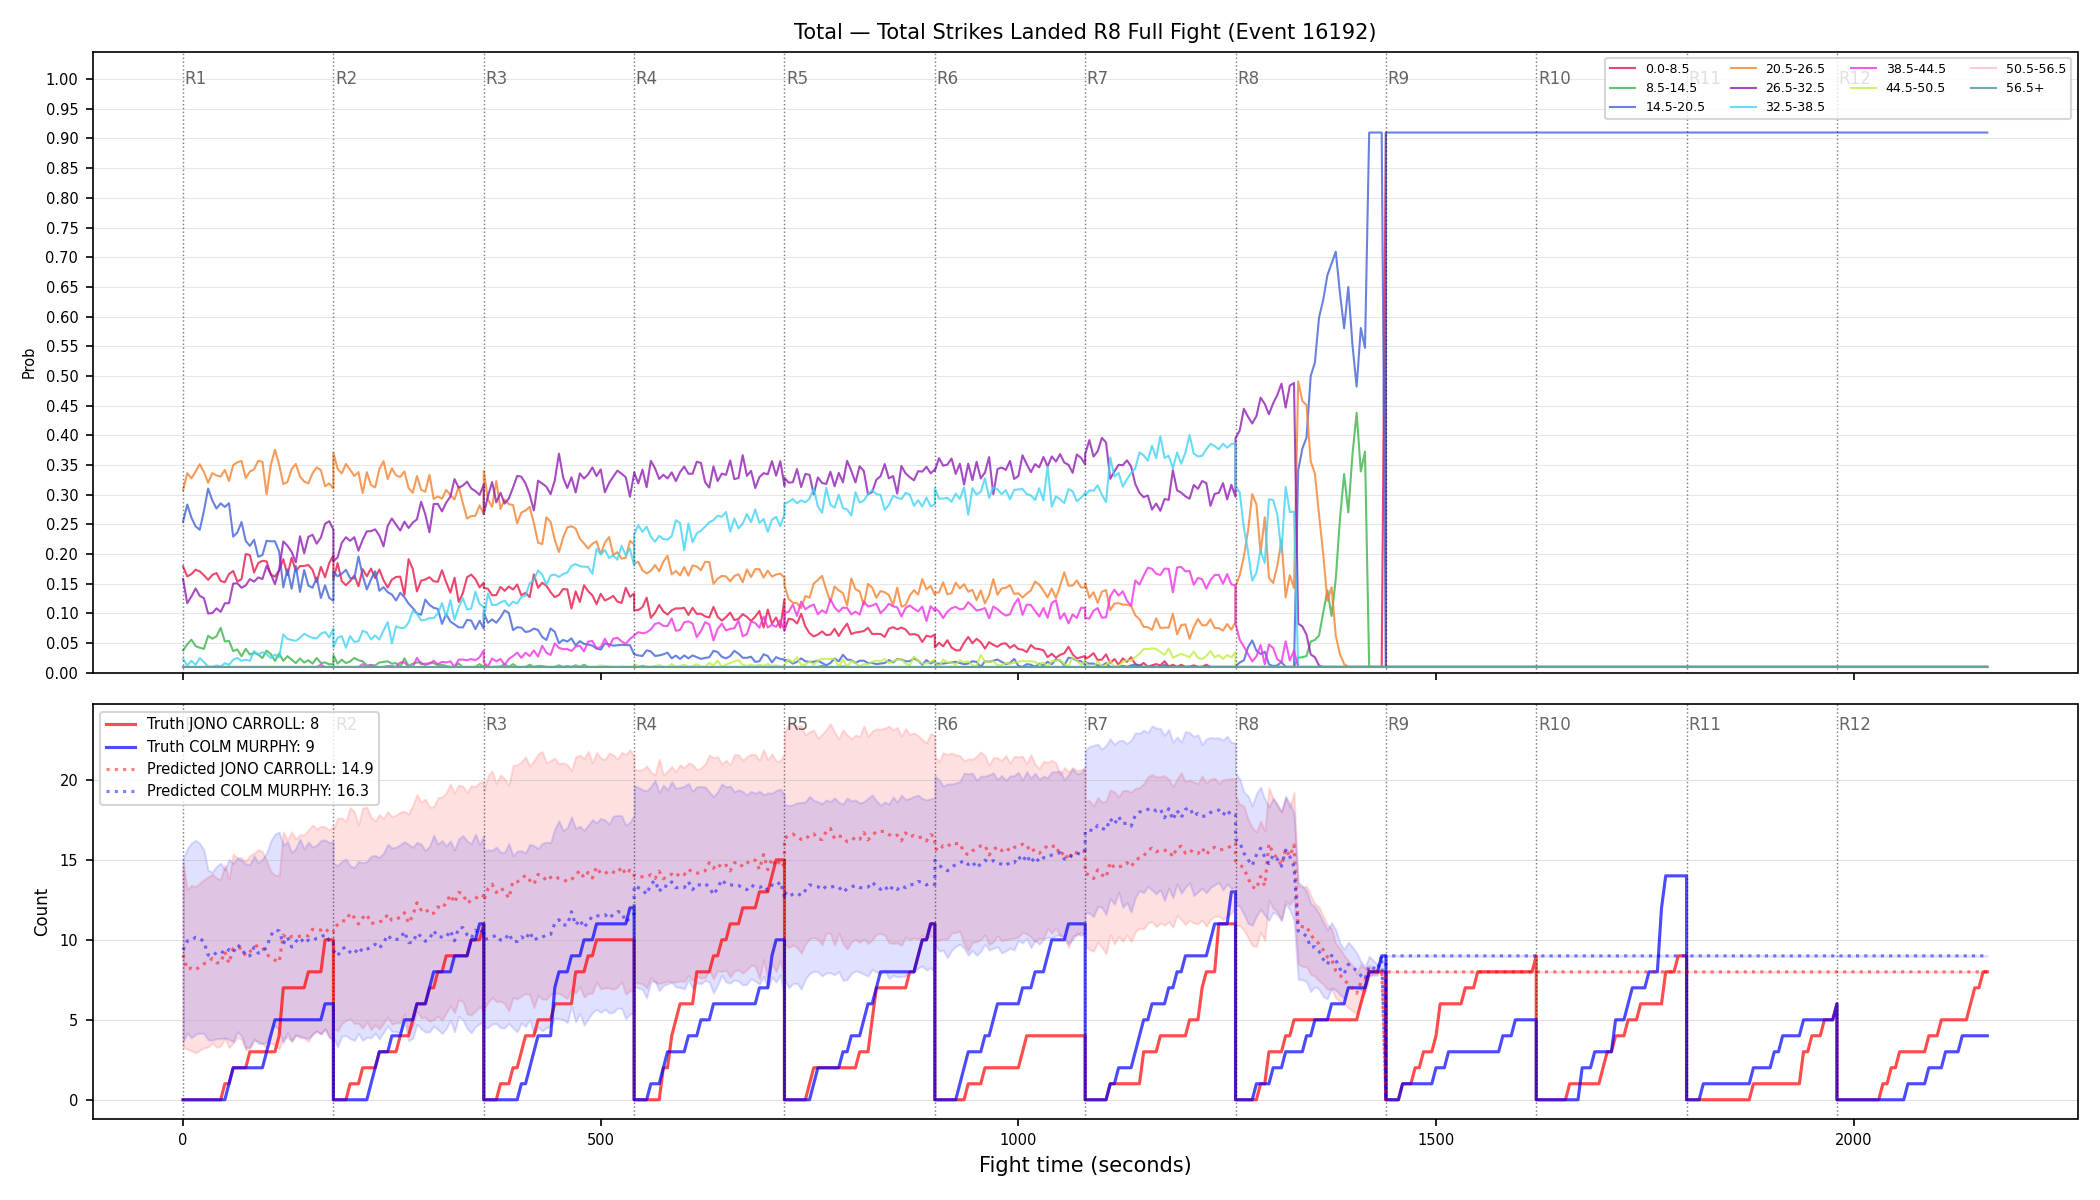This screenshot has width=2100, height=1200.
Task: Click the 15 tick on the Count axis
Action: pos(69,861)
